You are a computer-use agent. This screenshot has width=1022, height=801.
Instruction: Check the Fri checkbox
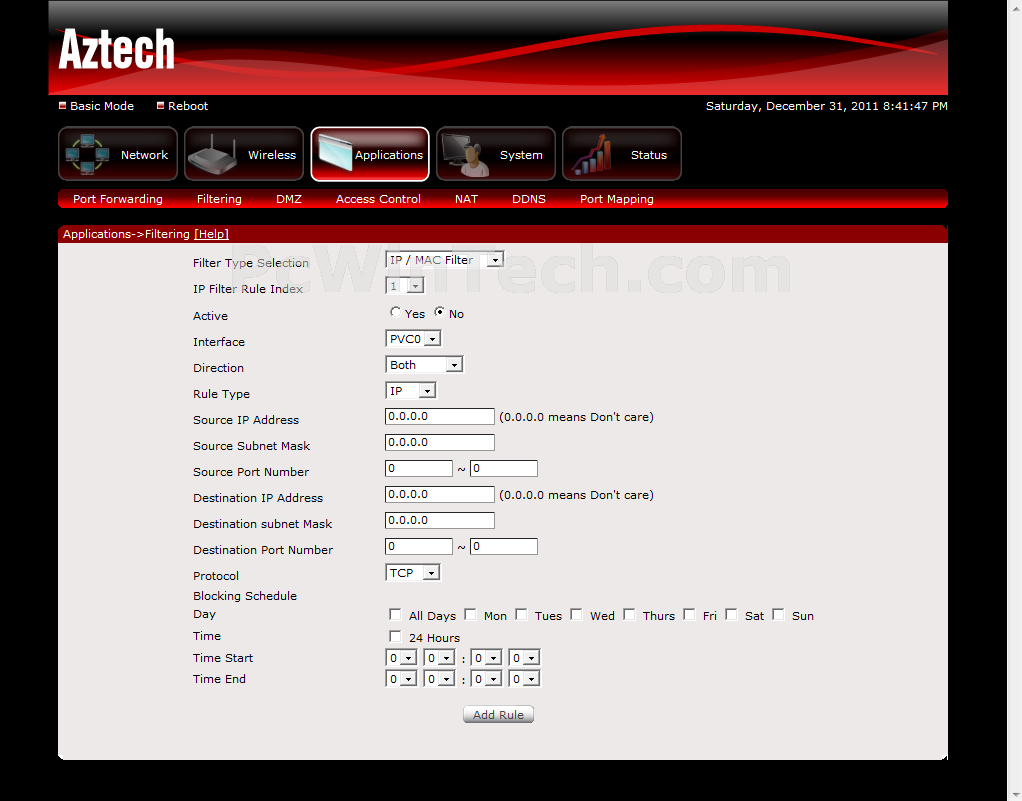(x=689, y=615)
